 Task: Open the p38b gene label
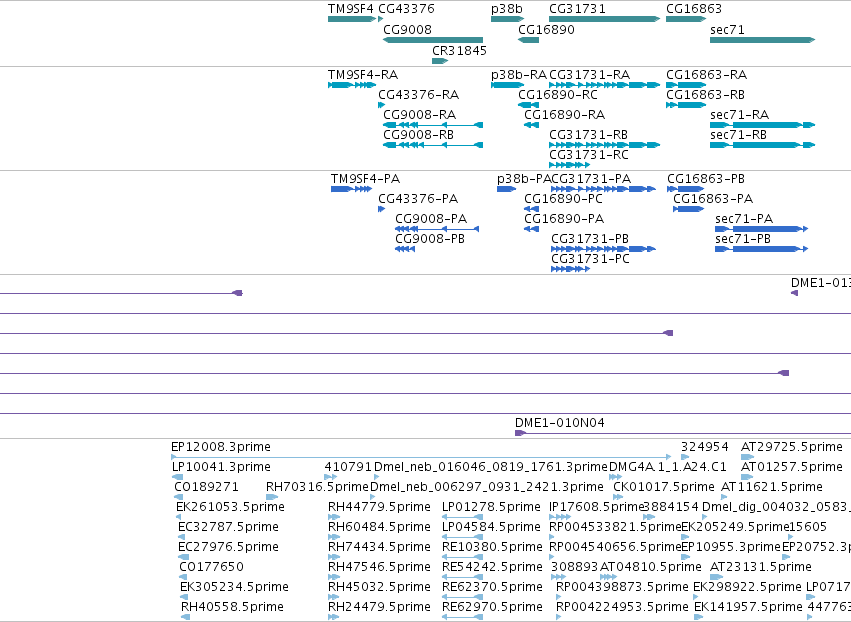[507, 9]
